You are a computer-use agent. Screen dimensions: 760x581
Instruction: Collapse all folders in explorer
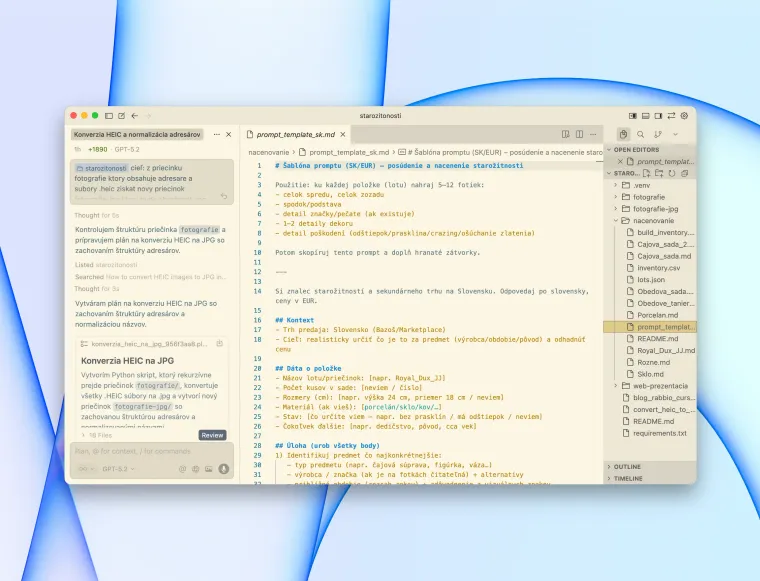[684, 173]
